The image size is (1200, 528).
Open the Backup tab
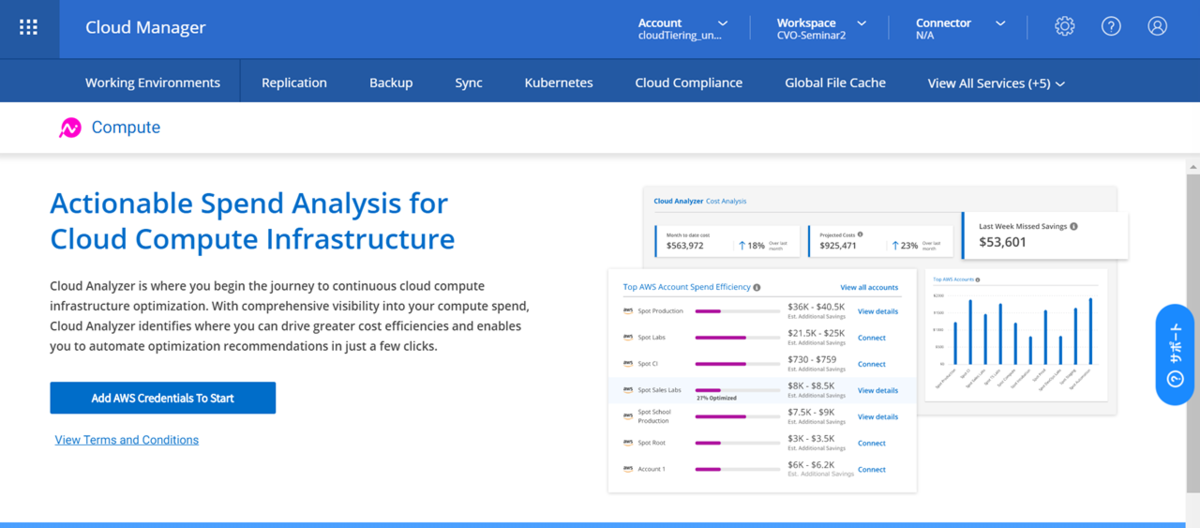391,83
